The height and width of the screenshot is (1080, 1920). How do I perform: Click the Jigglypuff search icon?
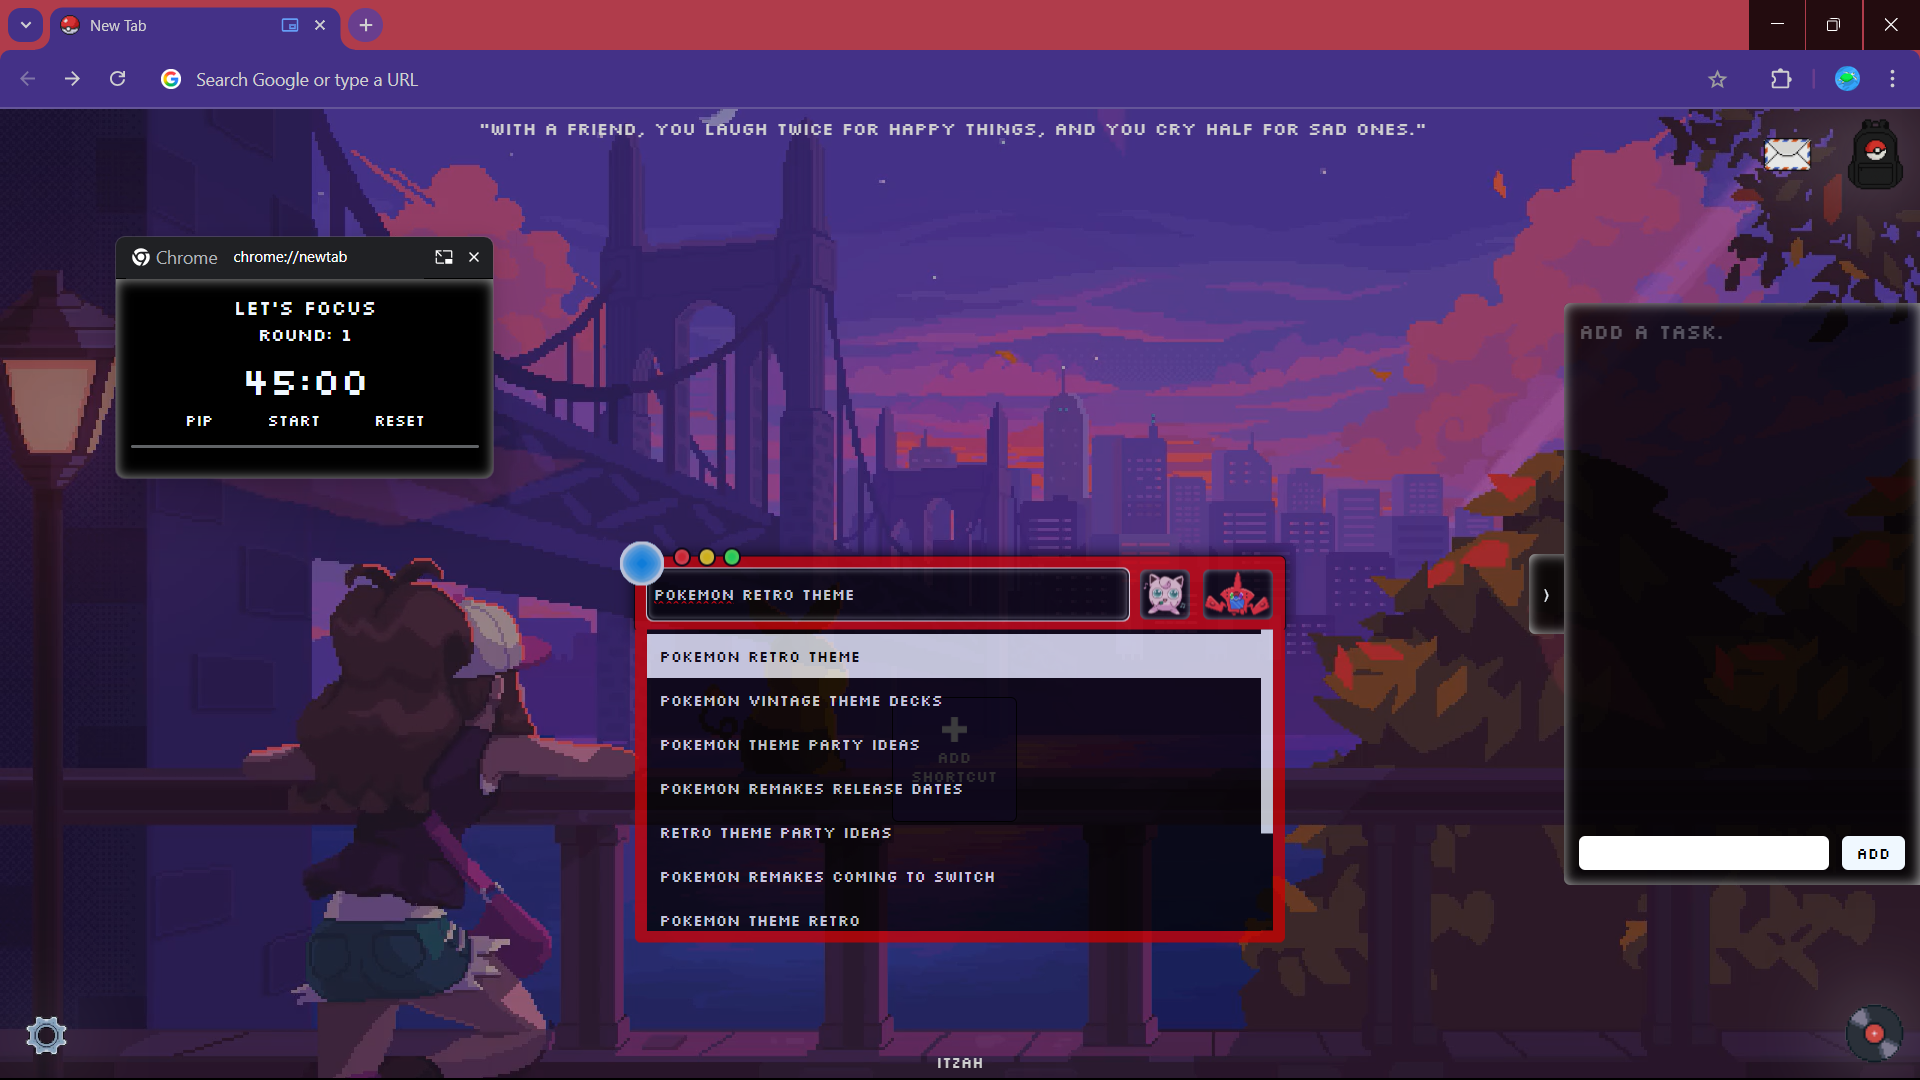pyautogui.click(x=1165, y=595)
